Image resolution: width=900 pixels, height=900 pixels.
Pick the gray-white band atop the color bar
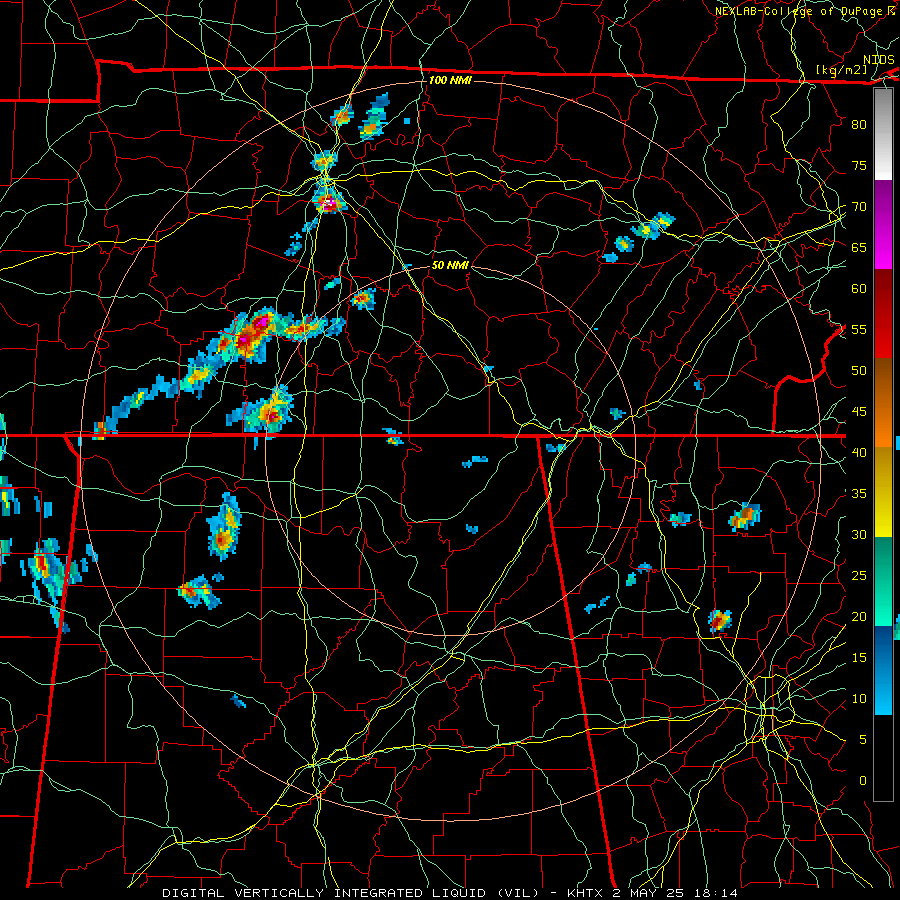pyautogui.click(x=883, y=134)
